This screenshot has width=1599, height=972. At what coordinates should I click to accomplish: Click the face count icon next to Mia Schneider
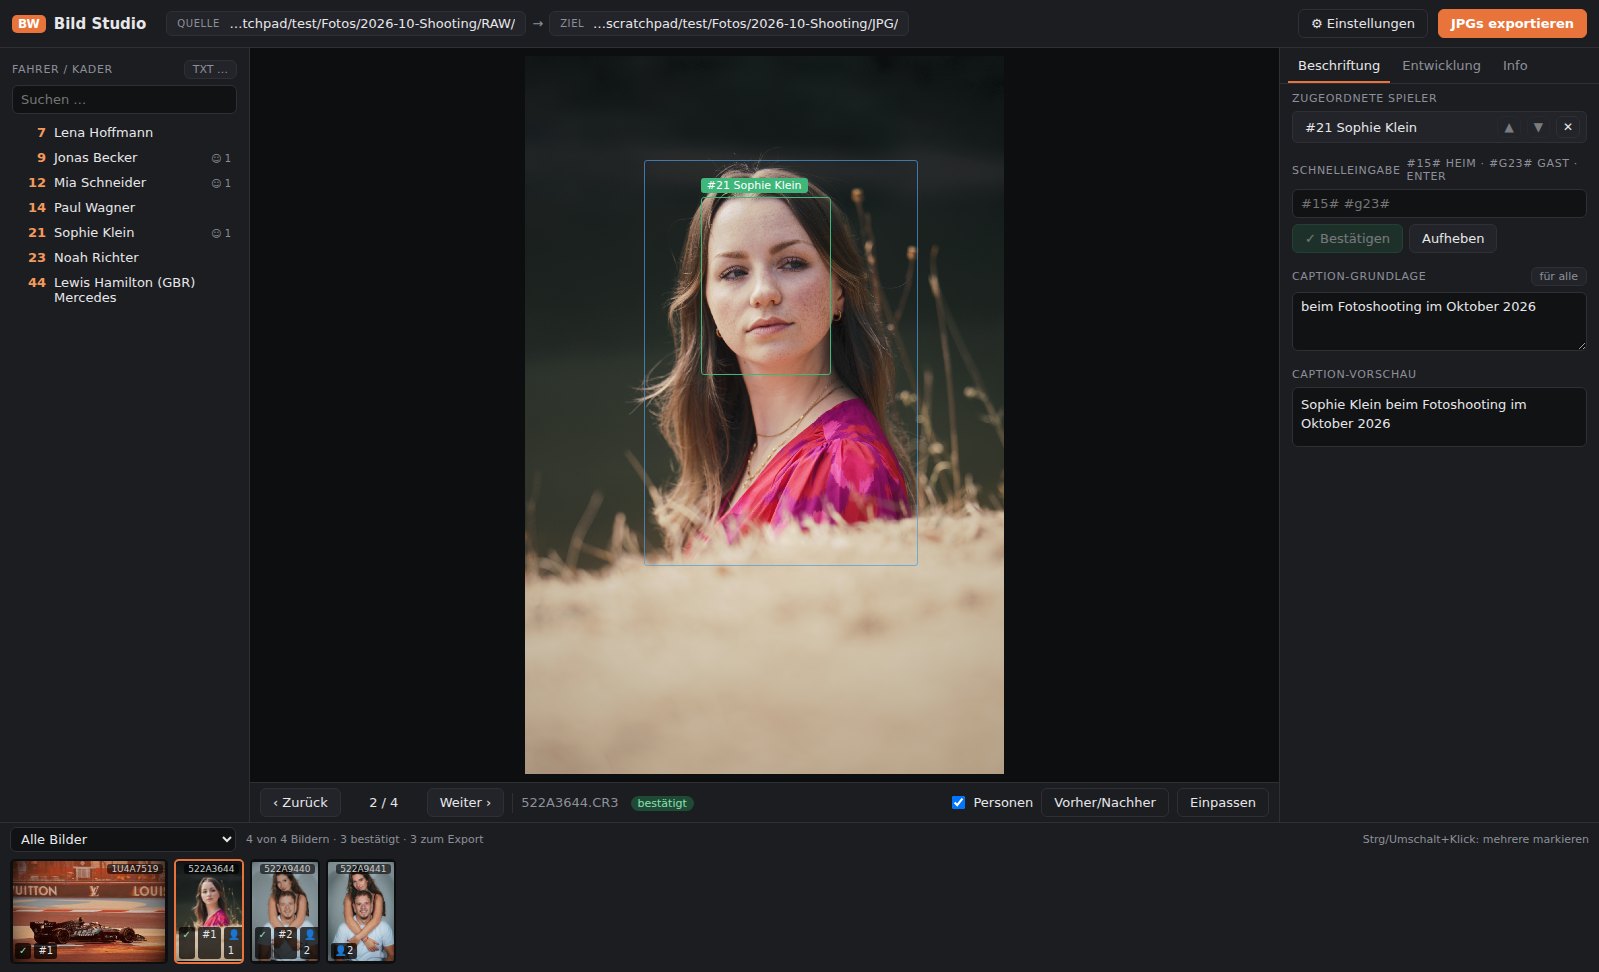221,183
